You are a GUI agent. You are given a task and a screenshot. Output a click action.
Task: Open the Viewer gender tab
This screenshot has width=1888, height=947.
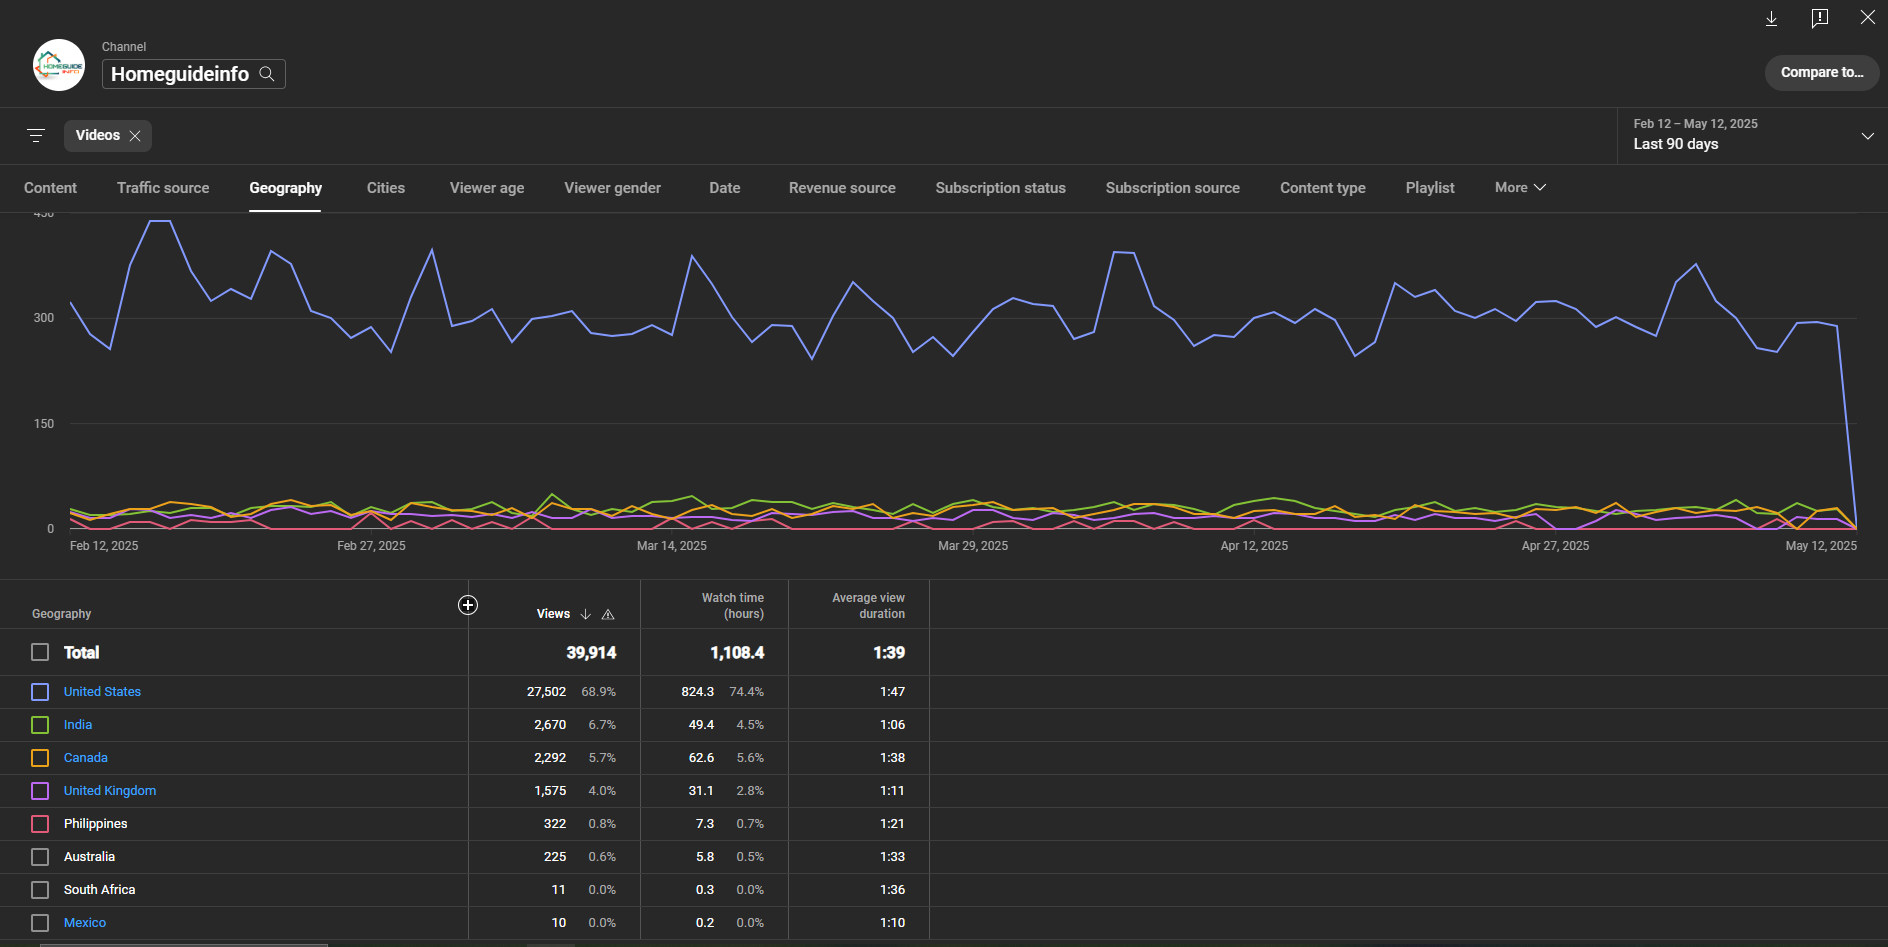[x=612, y=188]
